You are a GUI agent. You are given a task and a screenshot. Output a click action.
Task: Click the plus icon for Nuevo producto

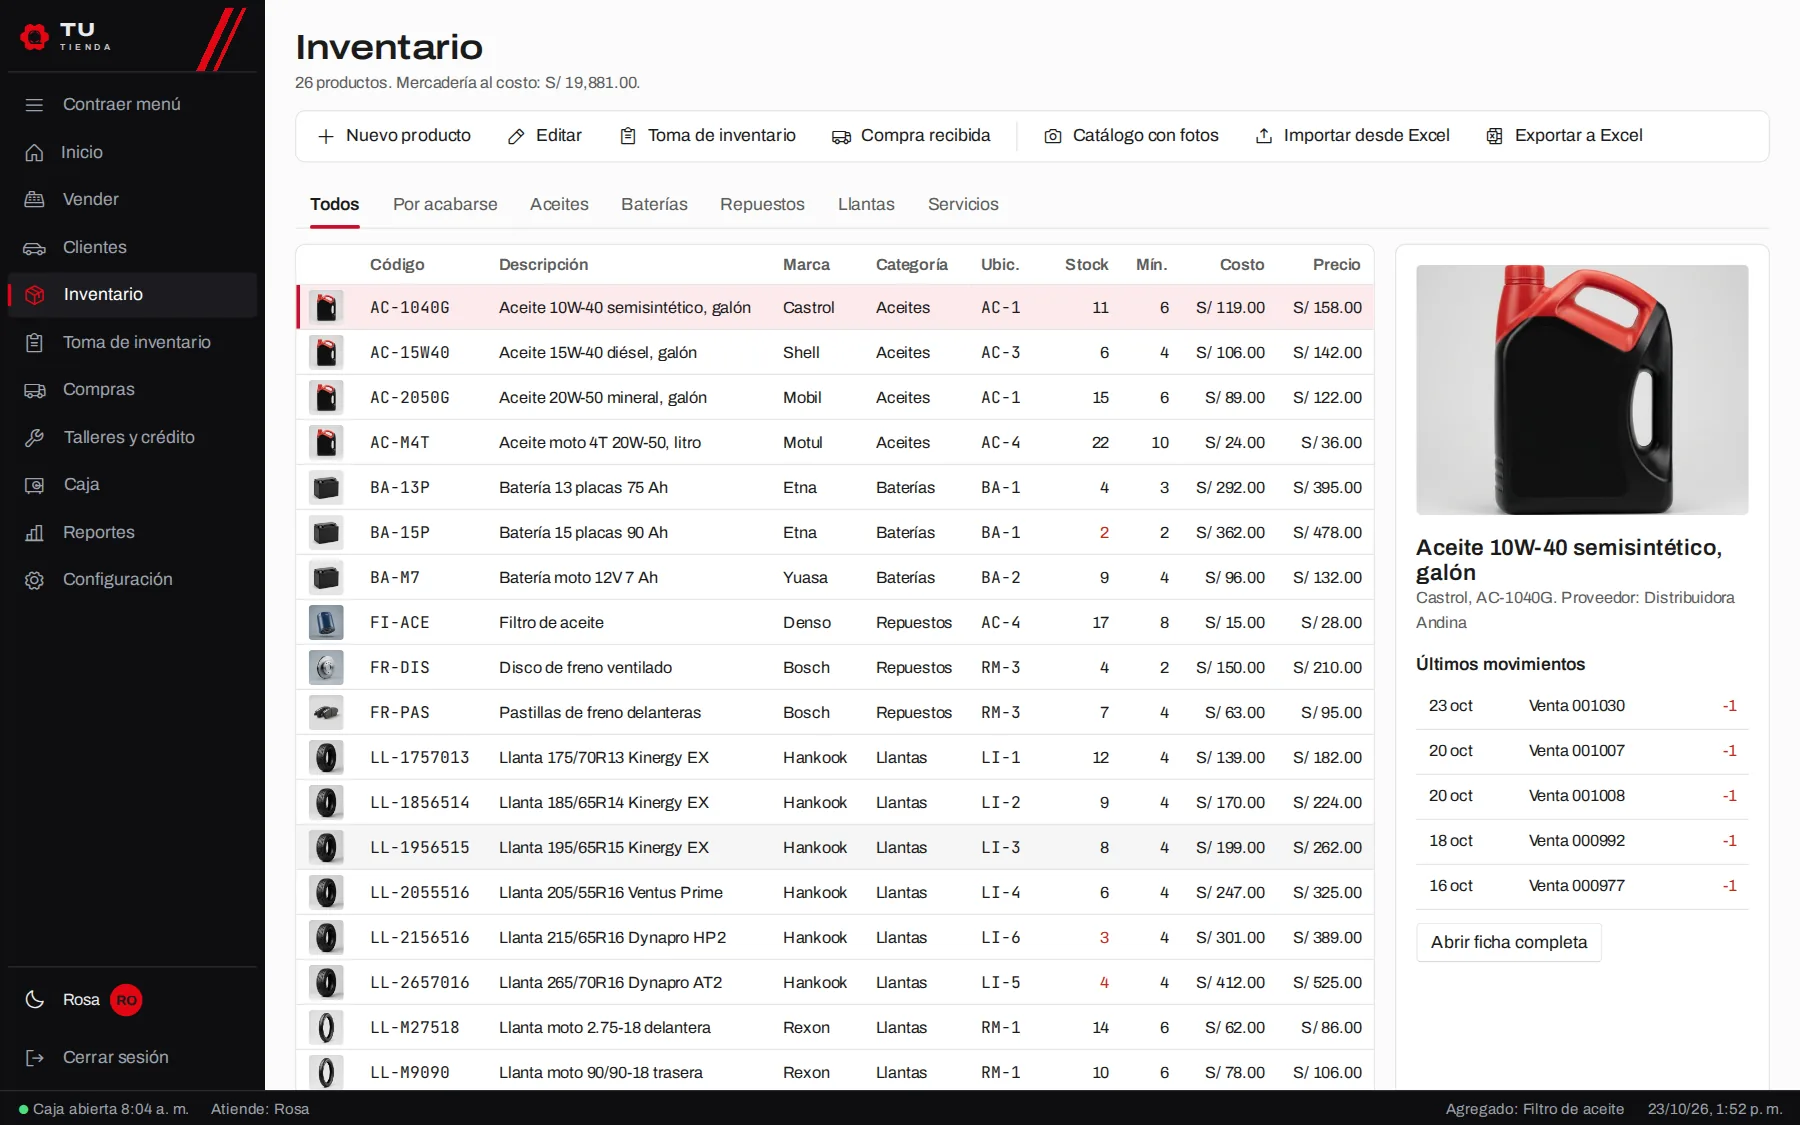click(x=326, y=136)
